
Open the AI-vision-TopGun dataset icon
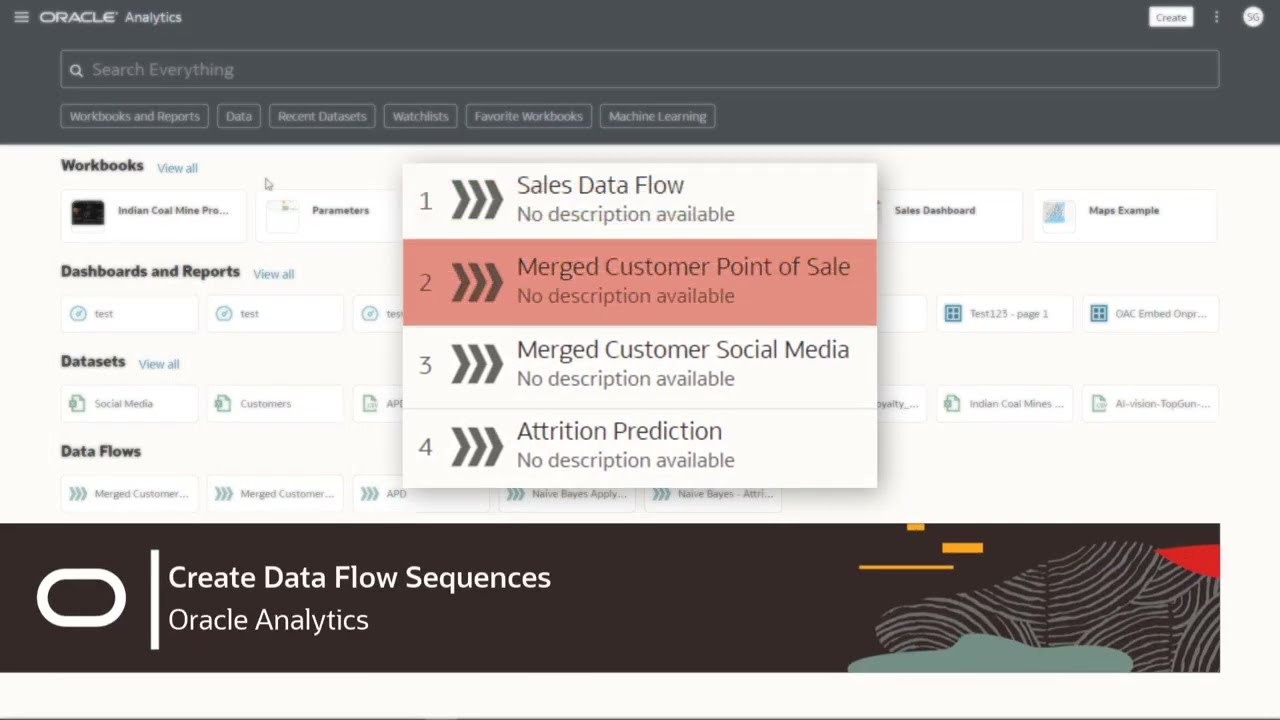(x=1099, y=404)
